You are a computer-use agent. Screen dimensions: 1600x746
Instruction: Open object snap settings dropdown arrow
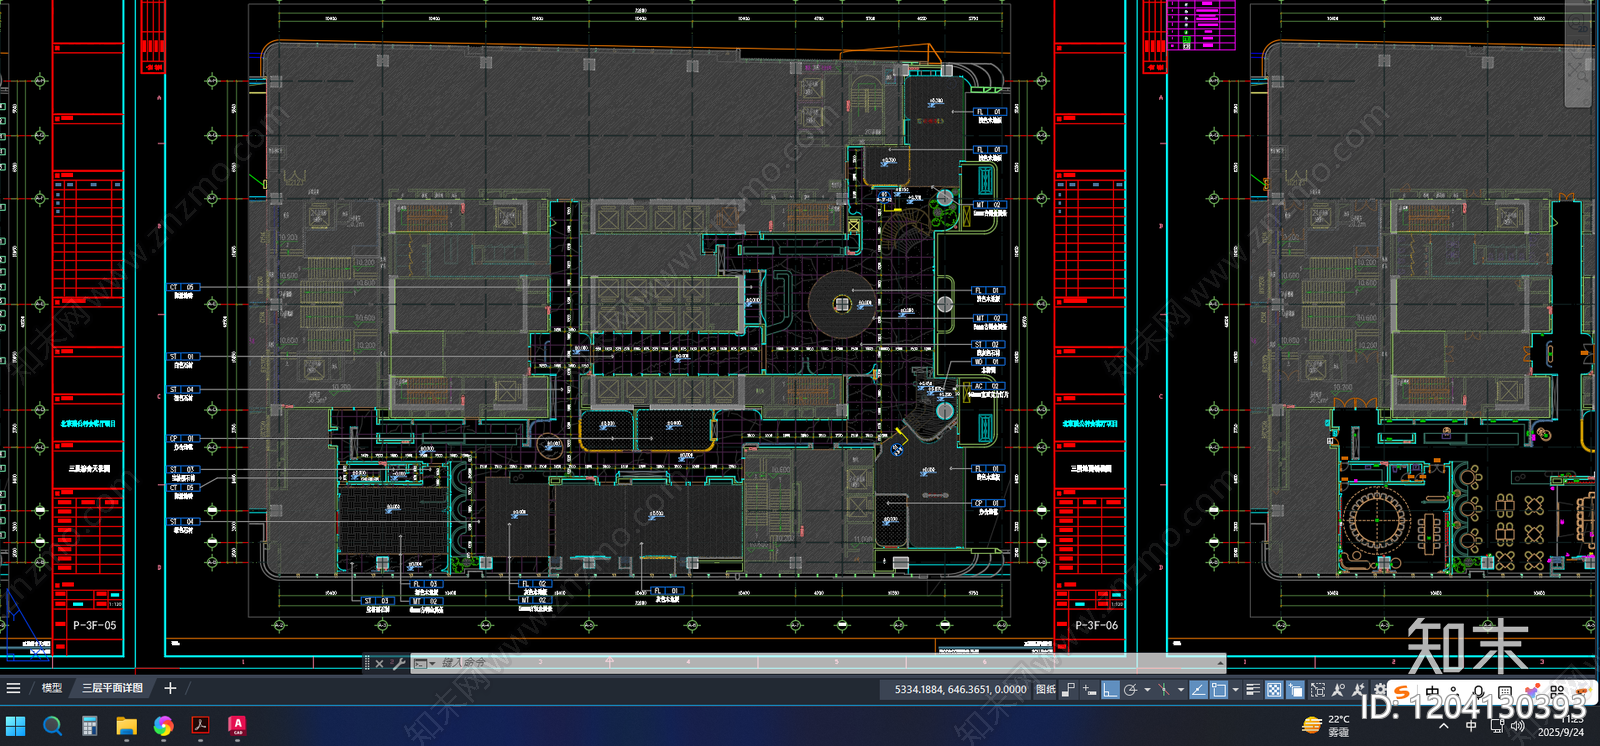tap(1235, 690)
